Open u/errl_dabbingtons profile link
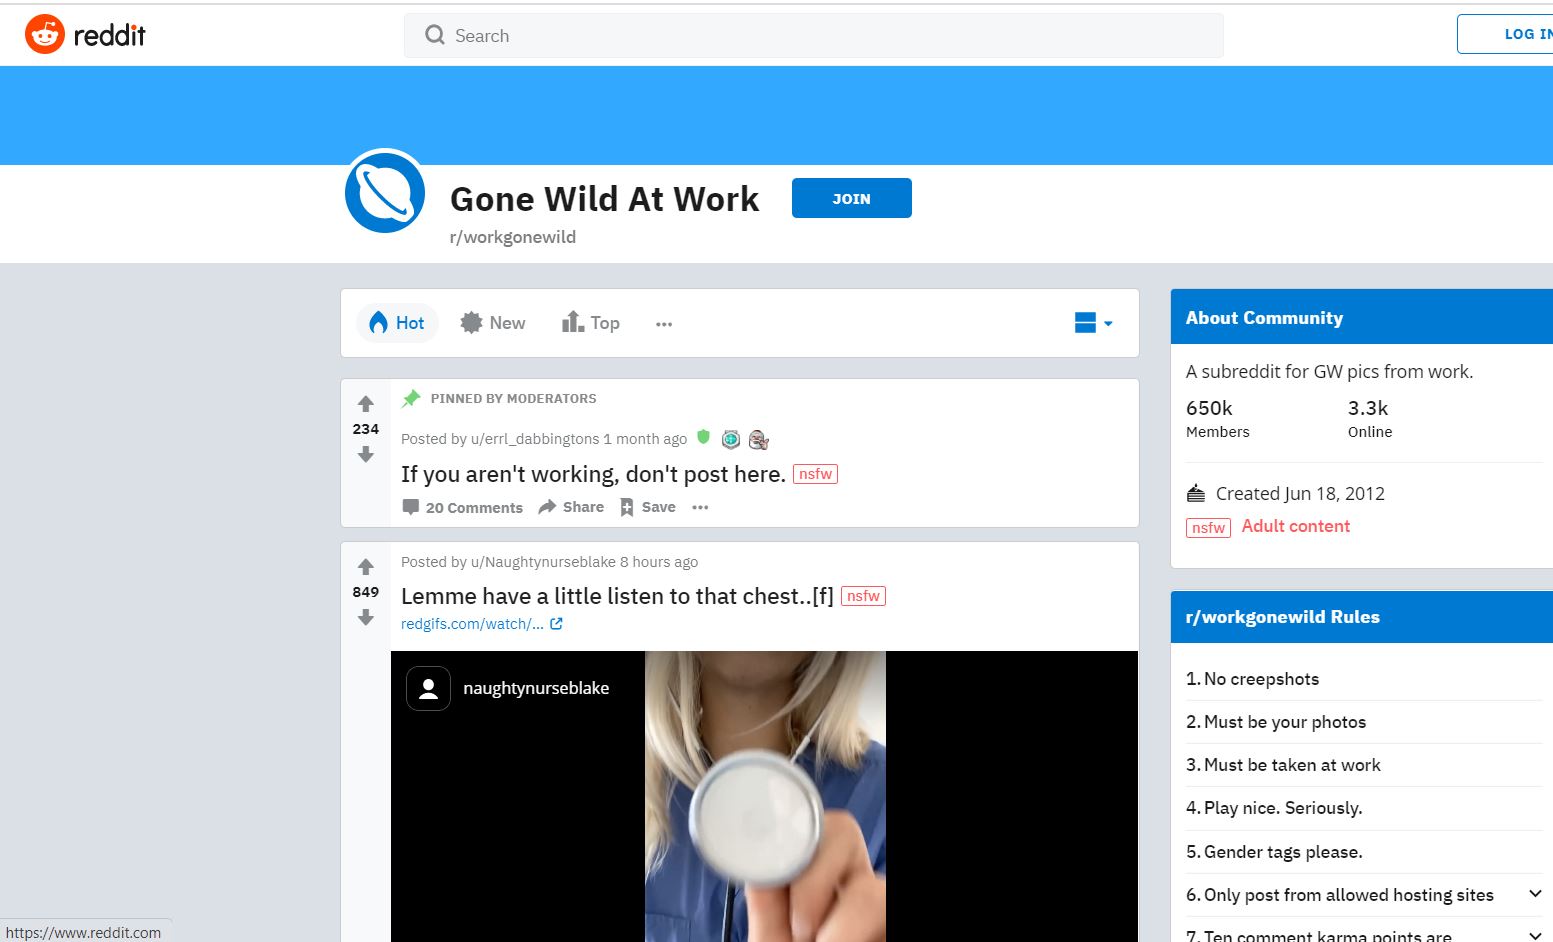 tap(535, 439)
